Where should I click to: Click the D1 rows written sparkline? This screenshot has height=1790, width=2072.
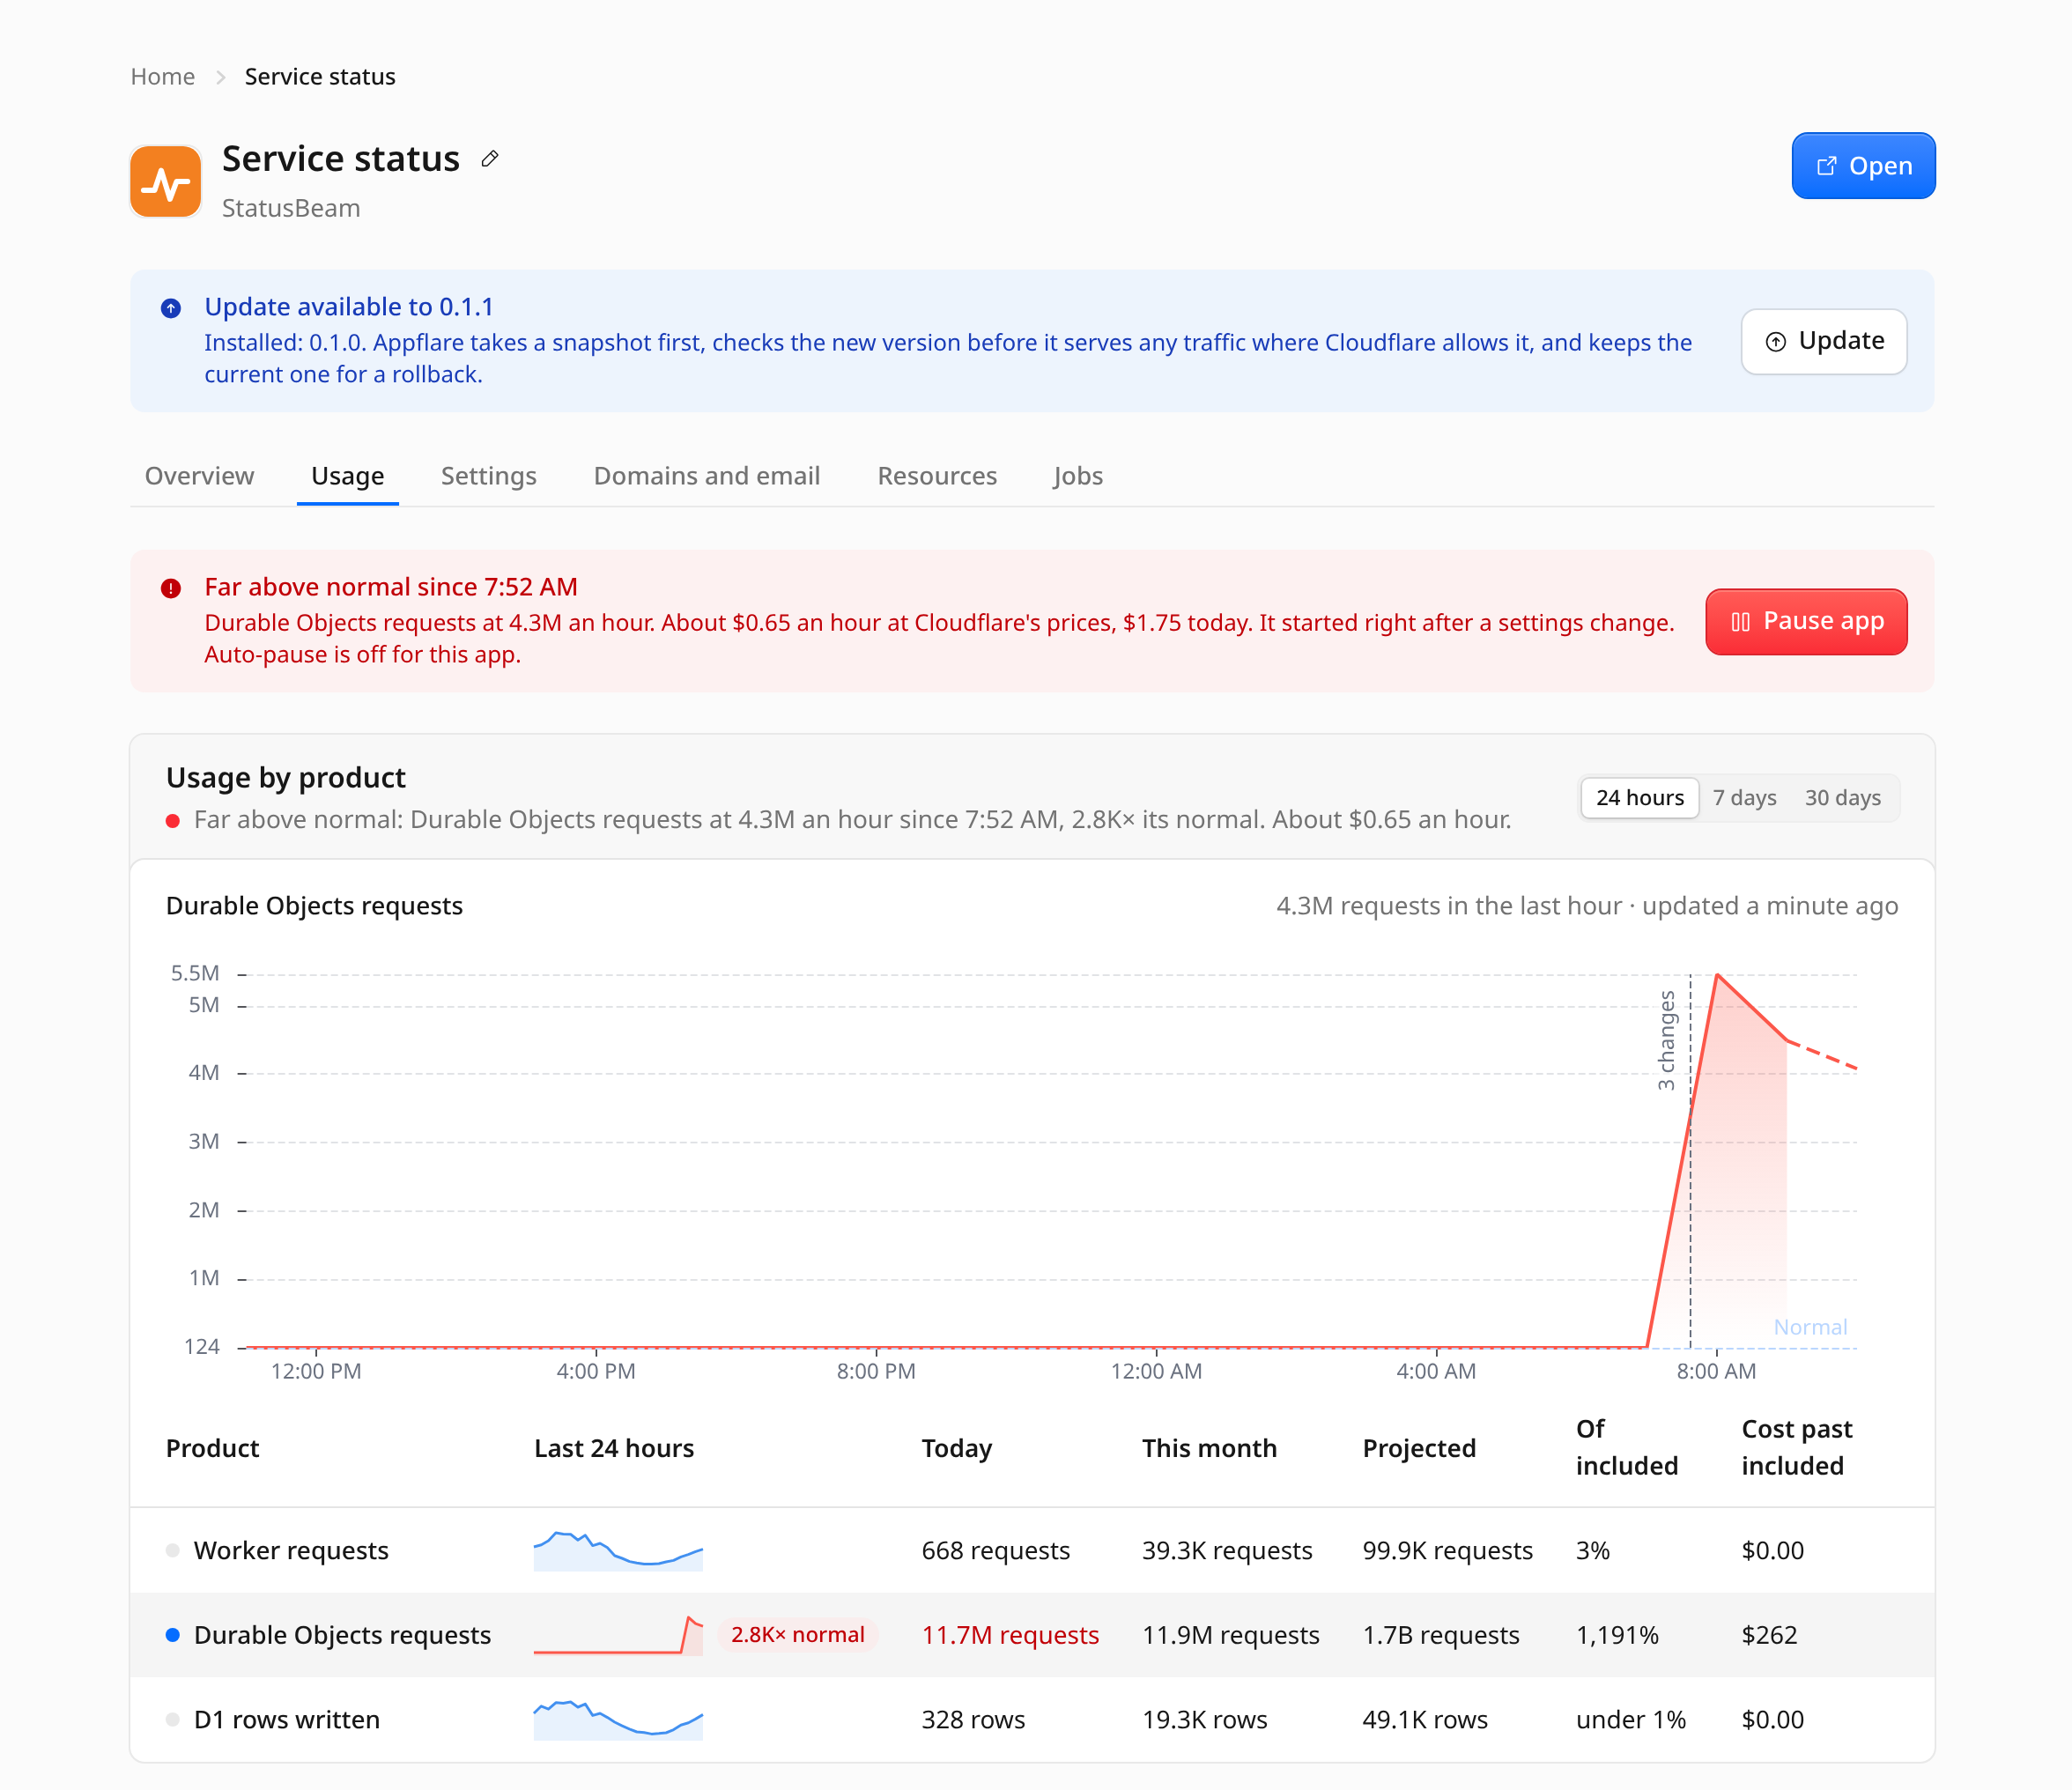pyautogui.click(x=618, y=1720)
